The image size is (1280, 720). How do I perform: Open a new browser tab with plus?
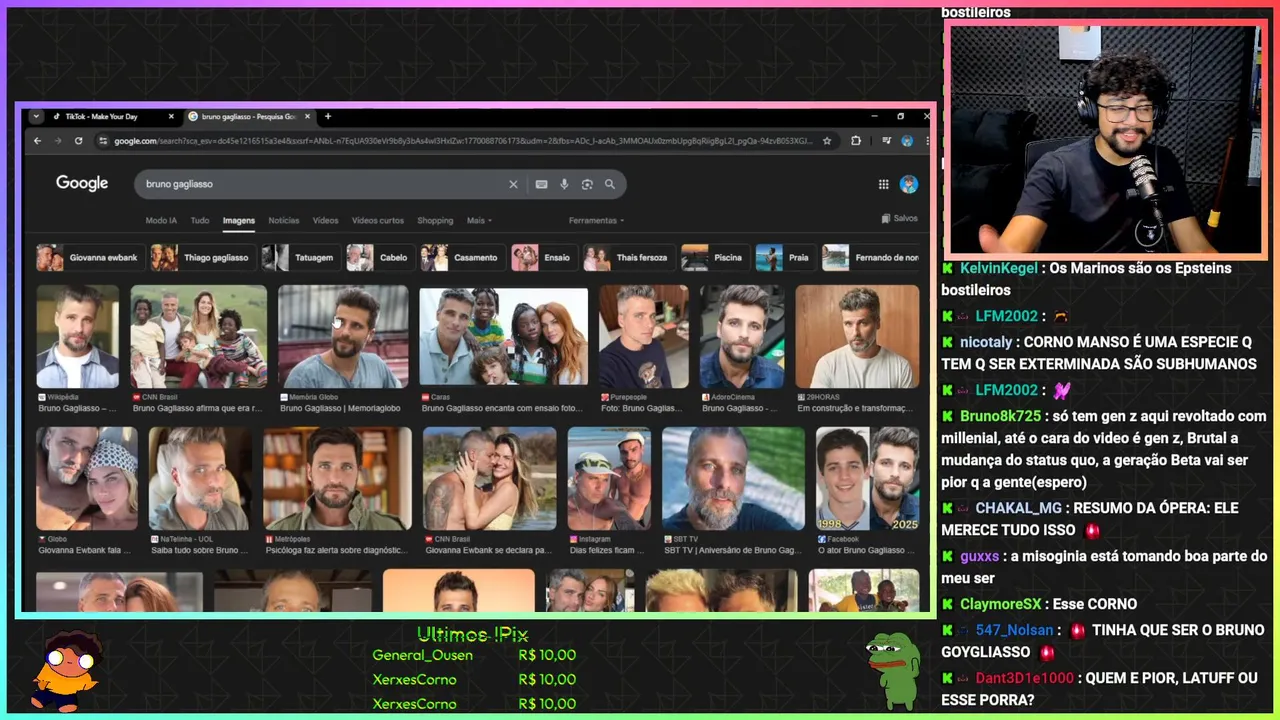pos(328,116)
